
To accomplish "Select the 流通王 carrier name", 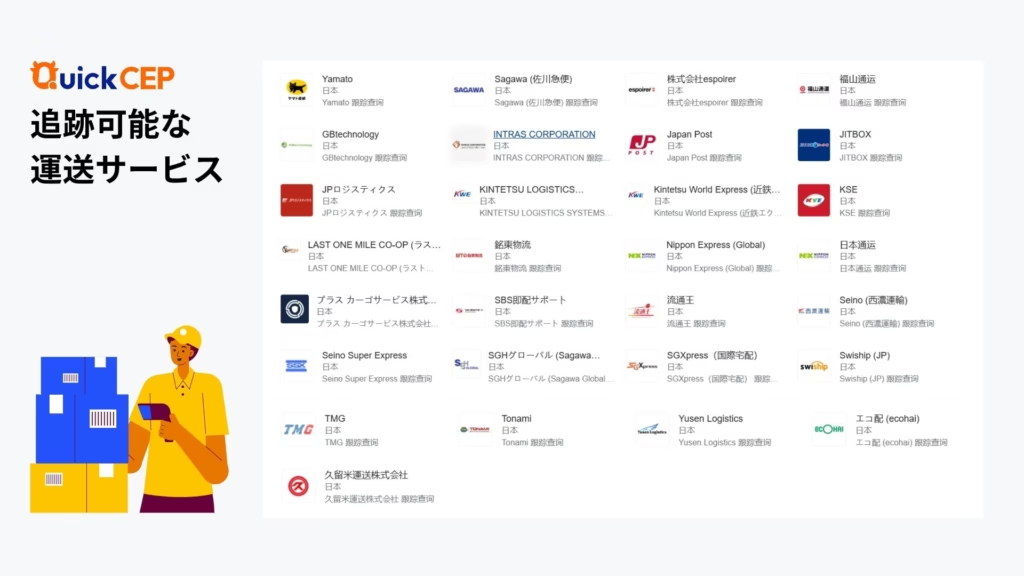I will [680, 300].
